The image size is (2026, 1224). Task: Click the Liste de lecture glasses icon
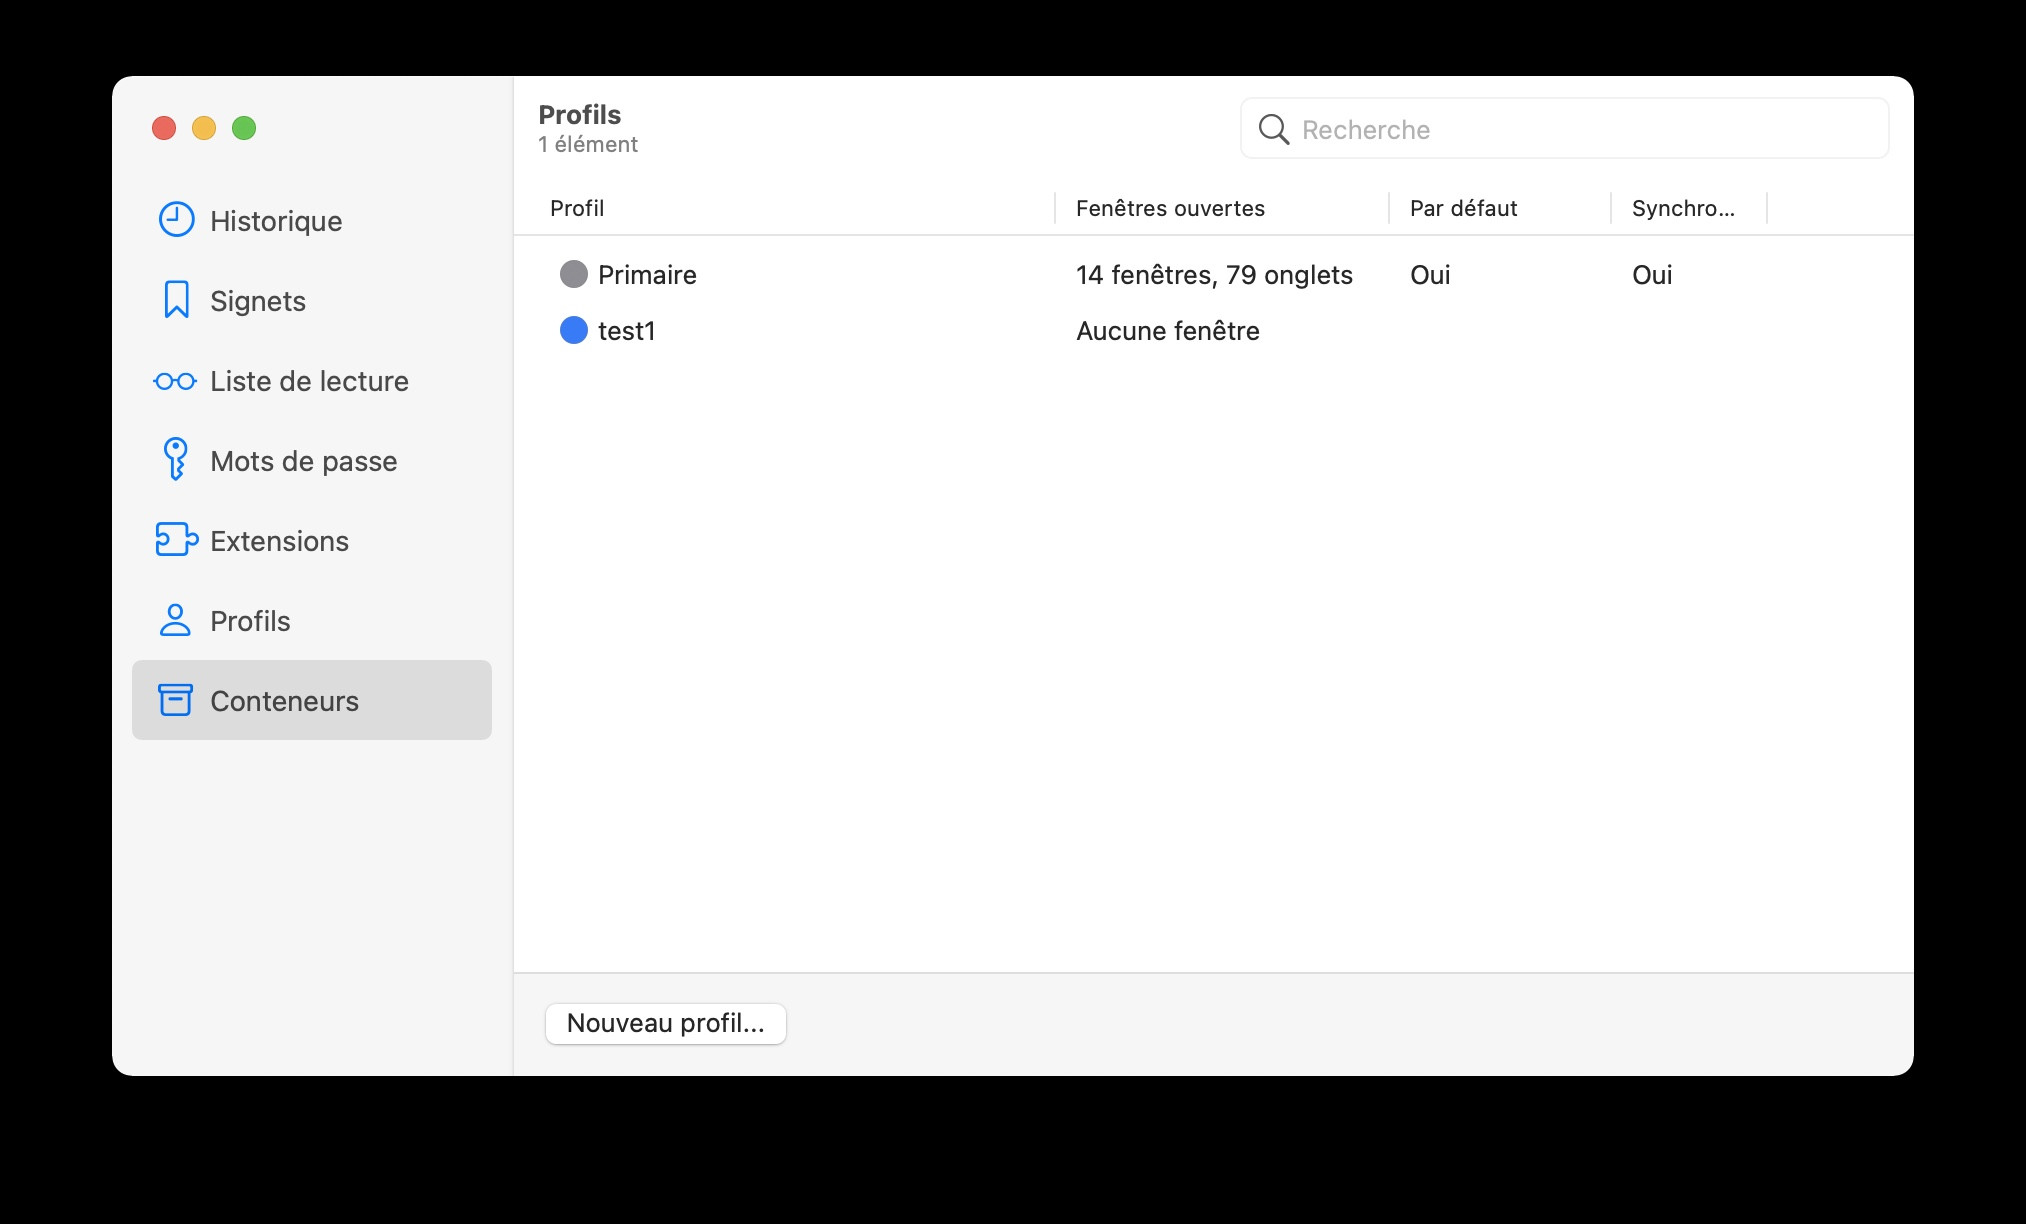(175, 381)
